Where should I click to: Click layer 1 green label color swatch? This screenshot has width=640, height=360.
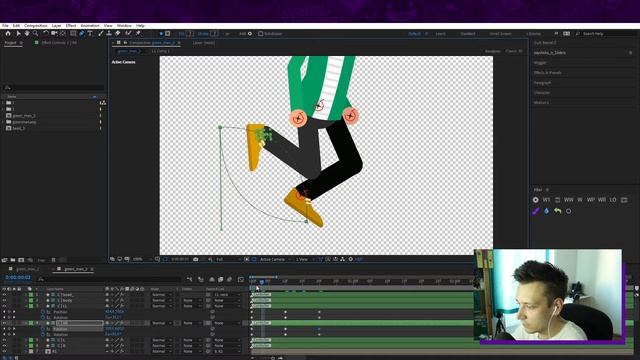[x=31, y=295]
